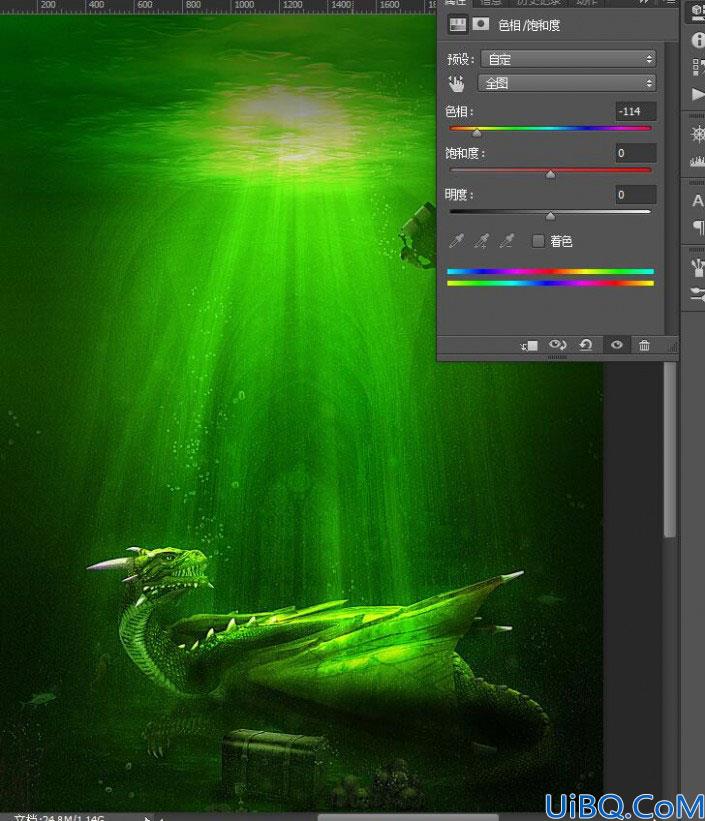The height and width of the screenshot is (821, 705).
Task: Open the Brush presets icon in dock
Action: (698, 267)
